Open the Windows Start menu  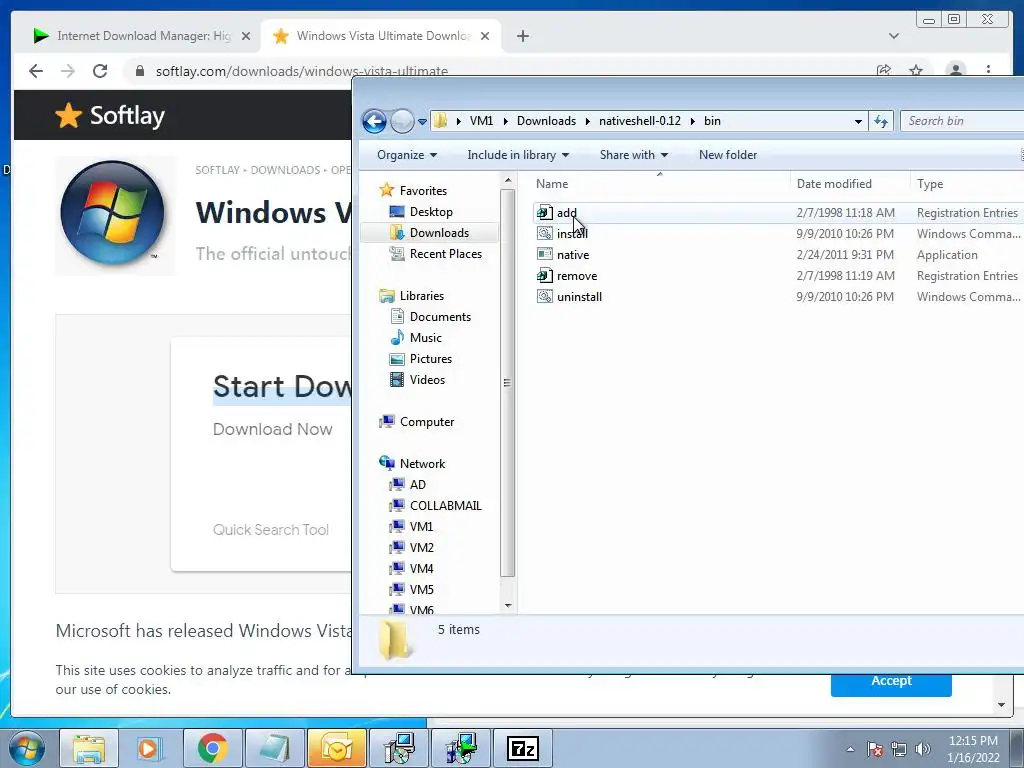(27, 748)
